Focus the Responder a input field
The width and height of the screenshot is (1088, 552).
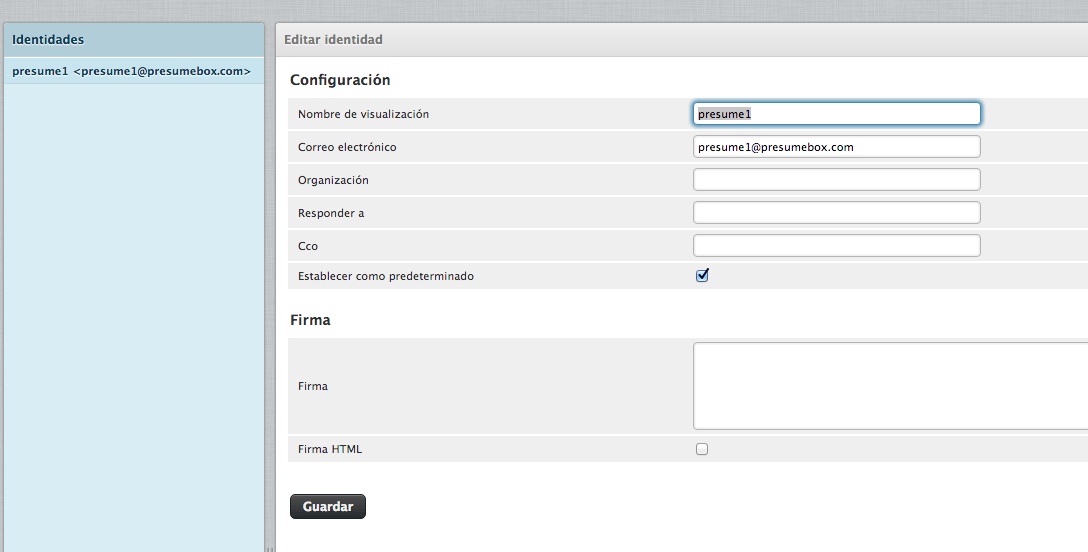point(836,213)
